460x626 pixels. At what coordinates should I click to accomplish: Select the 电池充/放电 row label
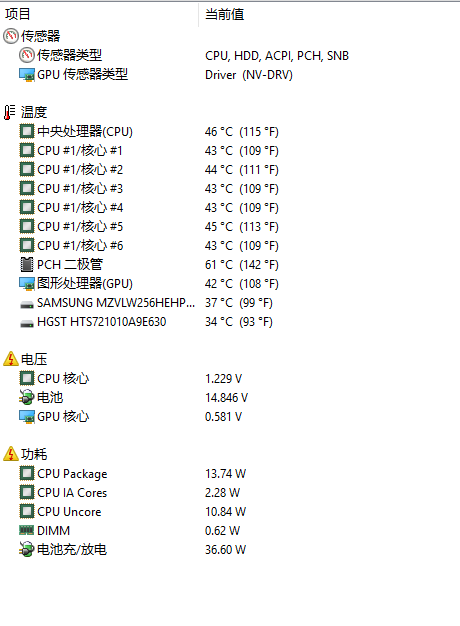[72, 549]
